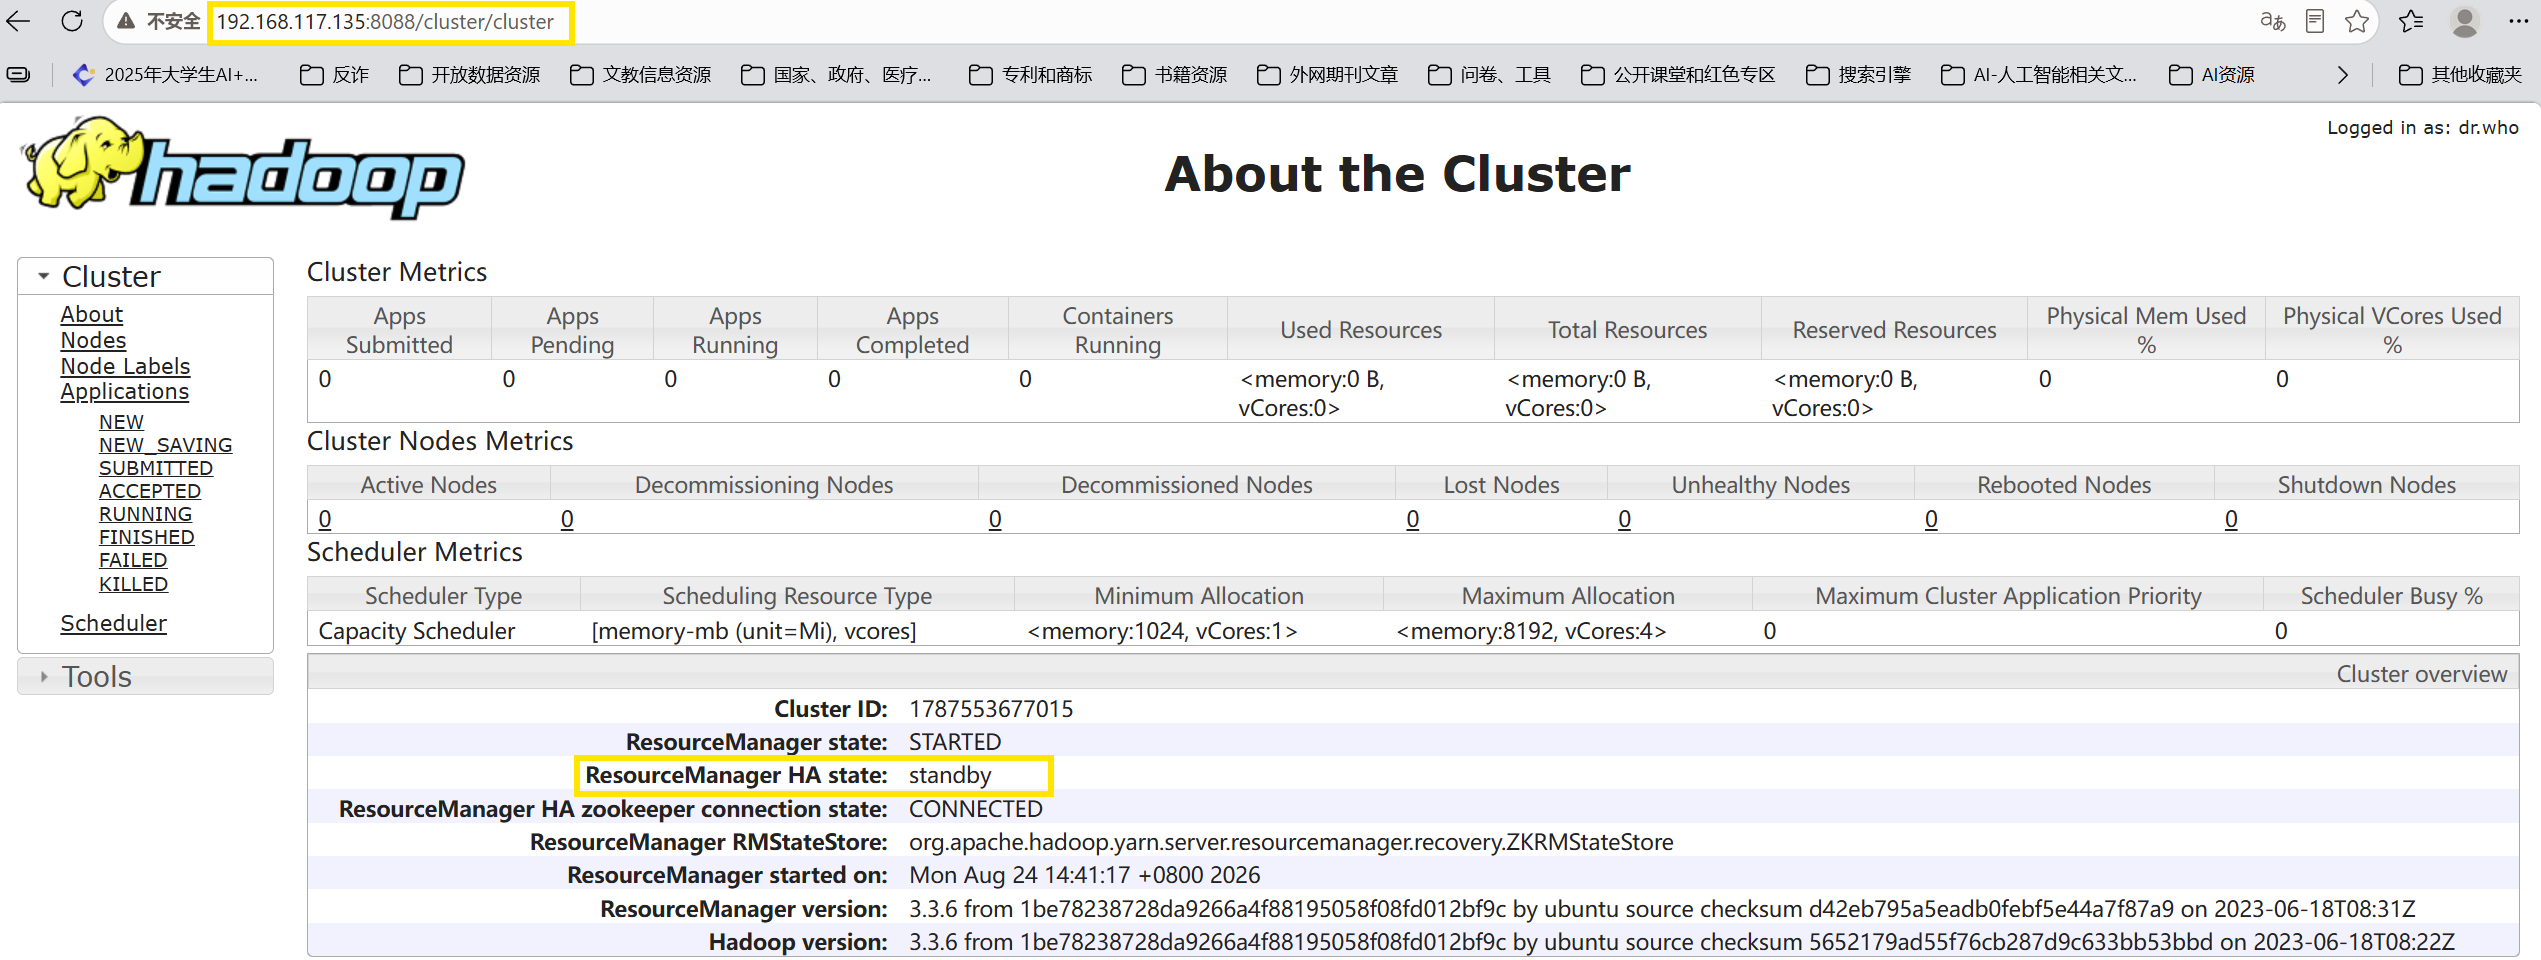Screen dimensions: 2541x960
Task: Open the favorites list icon
Action: tap(2411, 21)
